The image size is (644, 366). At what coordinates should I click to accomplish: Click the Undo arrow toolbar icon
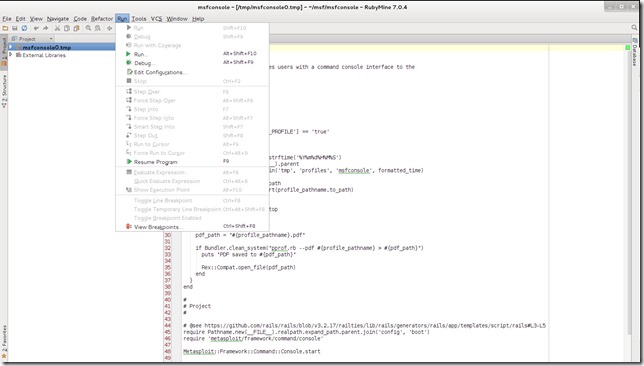(36, 28)
